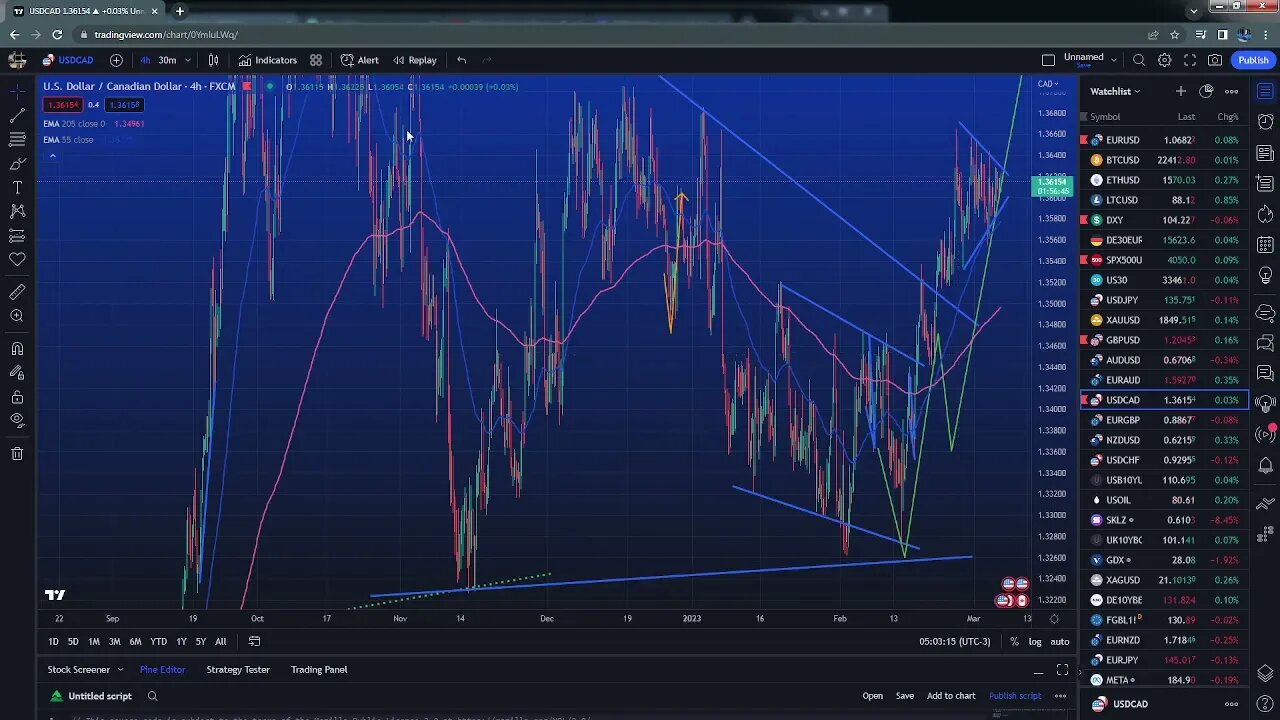Add symbol to compare with plus icon
This screenshot has width=1280, height=720.
[x=116, y=60]
